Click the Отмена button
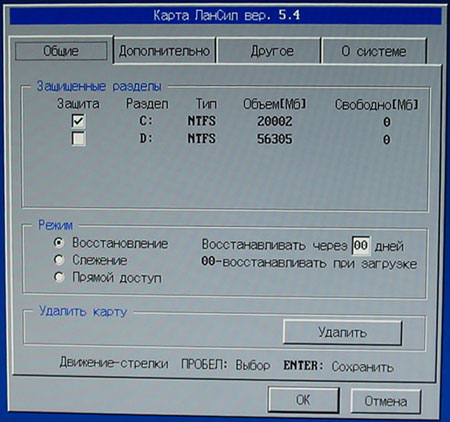 [386, 401]
